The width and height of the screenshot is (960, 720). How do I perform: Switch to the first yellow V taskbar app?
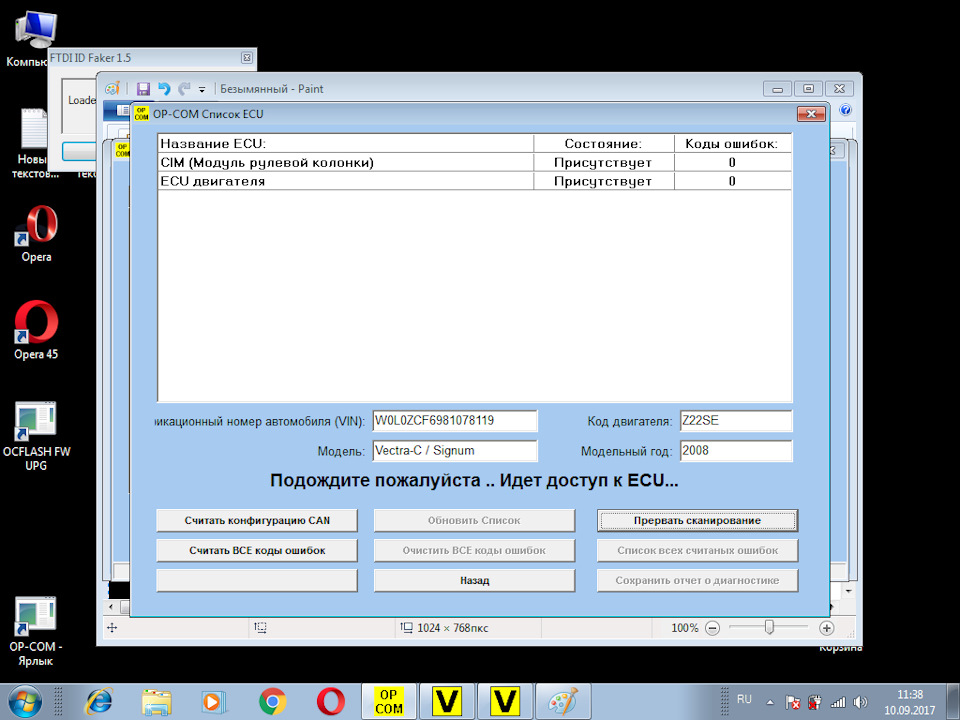[447, 702]
